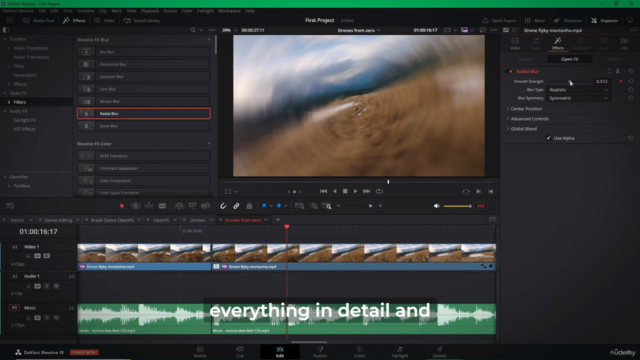
Task: Select the arrow Selection Mode tool
Action: point(122,206)
